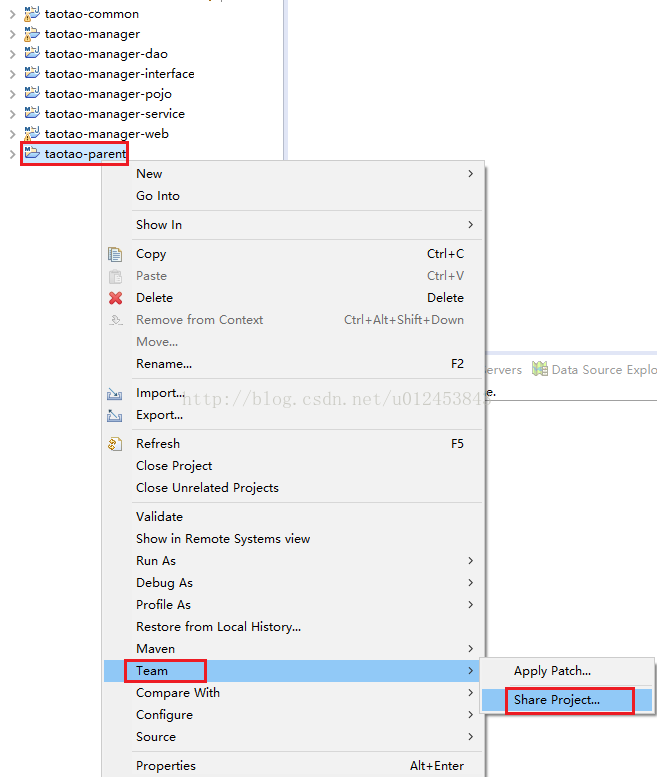
Task: Choose Show in Remote Systems view
Action: [x=293, y=539]
